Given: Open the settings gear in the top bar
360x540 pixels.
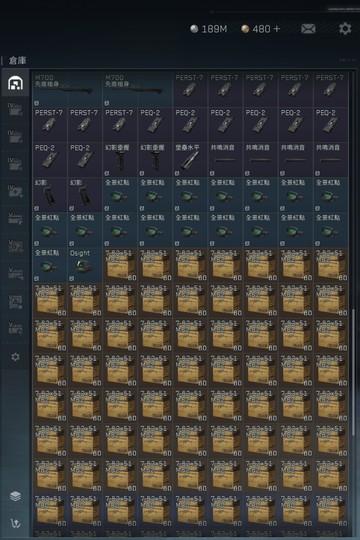Looking at the screenshot, I should 345,28.
